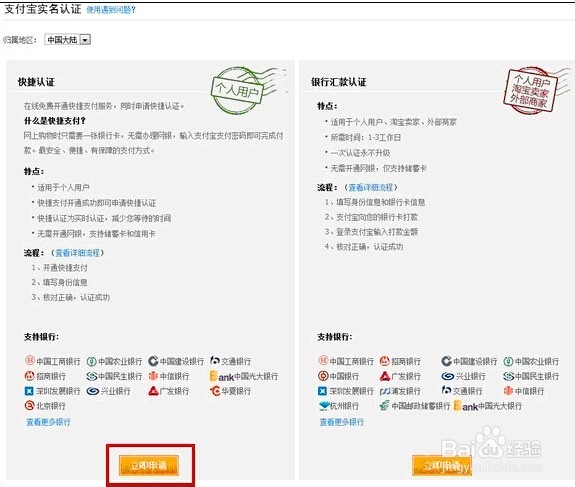The image size is (575, 487).
Task: Pick 中国光大银行 icon in 银行汇款认证 panel
Action: tap(465, 406)
